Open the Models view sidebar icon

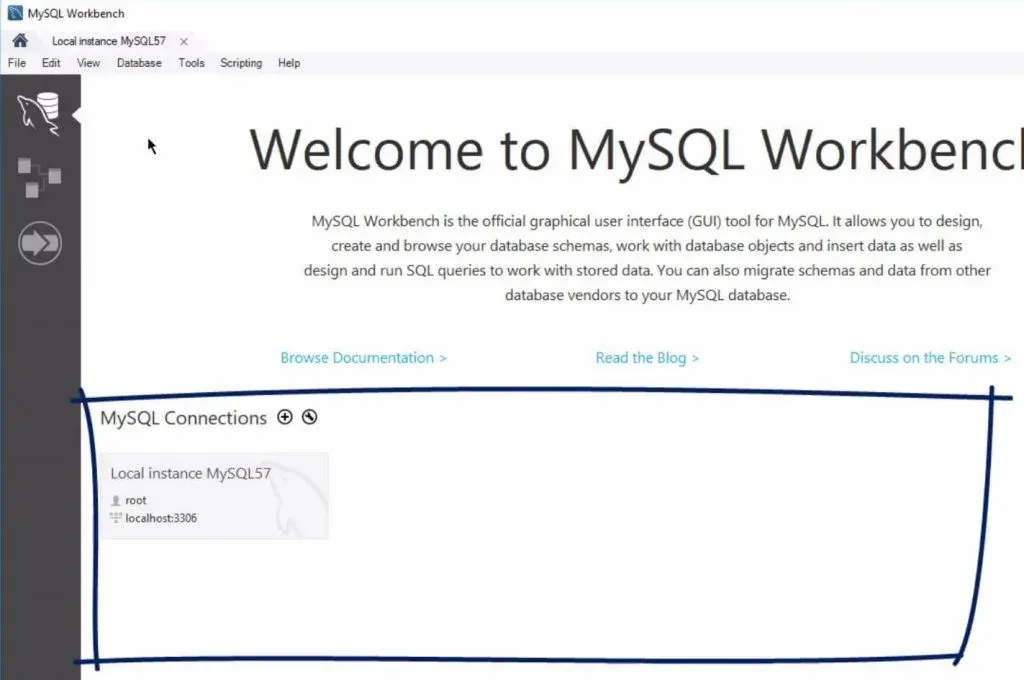coord(40,178)
